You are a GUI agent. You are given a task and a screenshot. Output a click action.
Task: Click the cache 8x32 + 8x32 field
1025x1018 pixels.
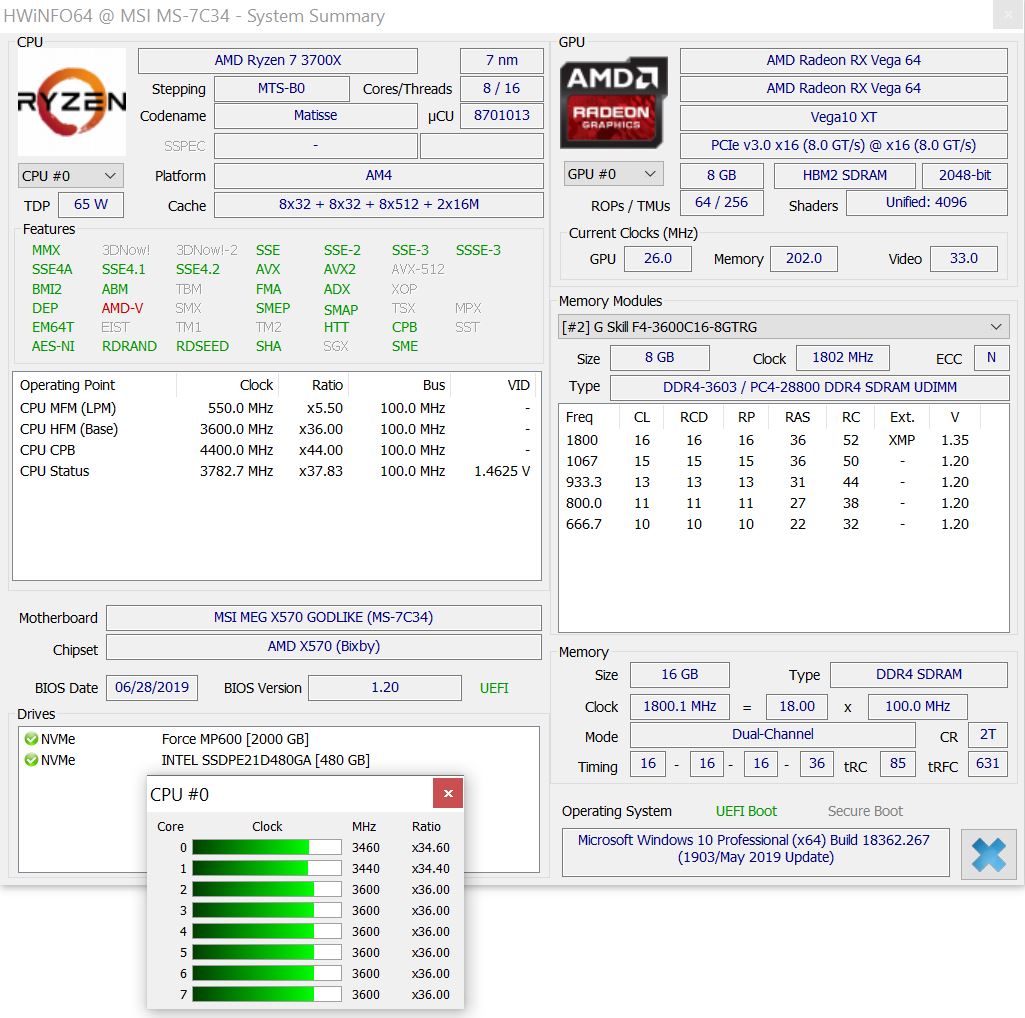pyautogui.click(x=378, y=205)
